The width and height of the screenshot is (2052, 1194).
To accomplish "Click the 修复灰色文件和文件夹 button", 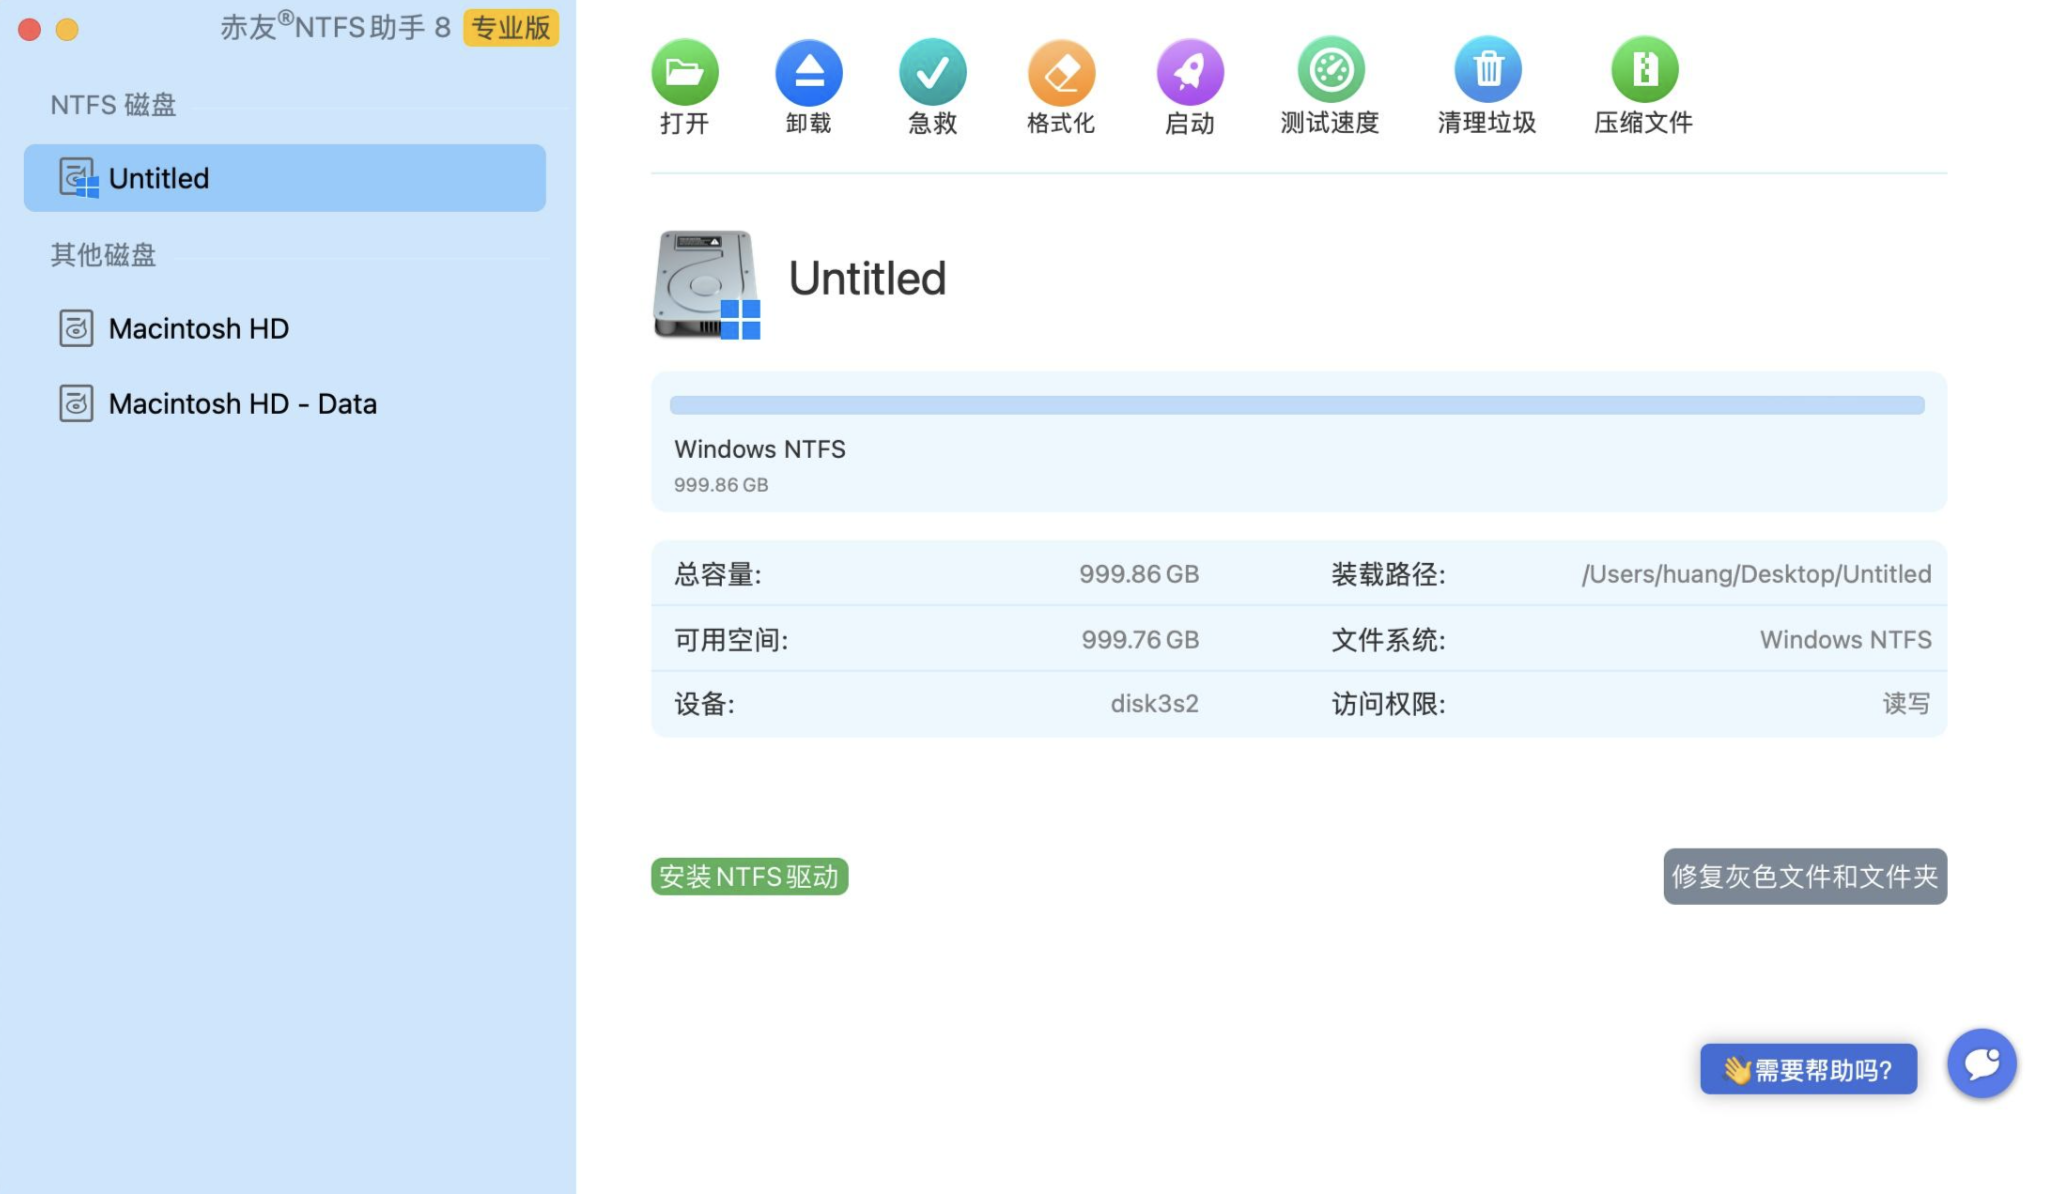I will click(x=1805, y=876).
